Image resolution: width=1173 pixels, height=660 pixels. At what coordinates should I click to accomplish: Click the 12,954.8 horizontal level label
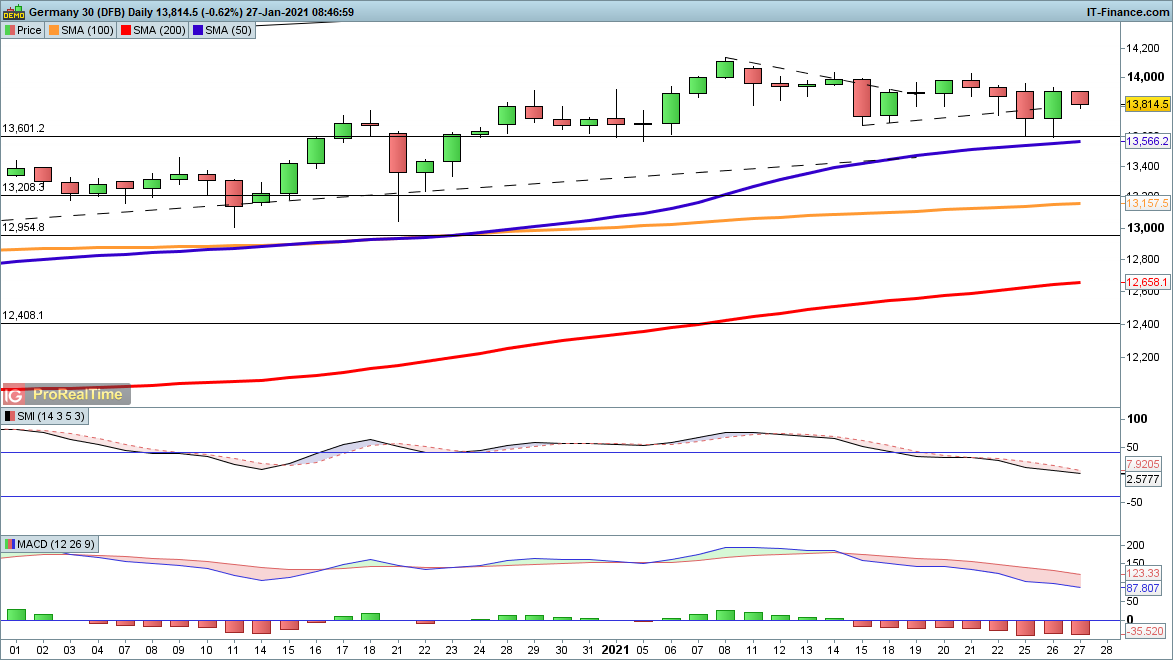tap(23, 228)
